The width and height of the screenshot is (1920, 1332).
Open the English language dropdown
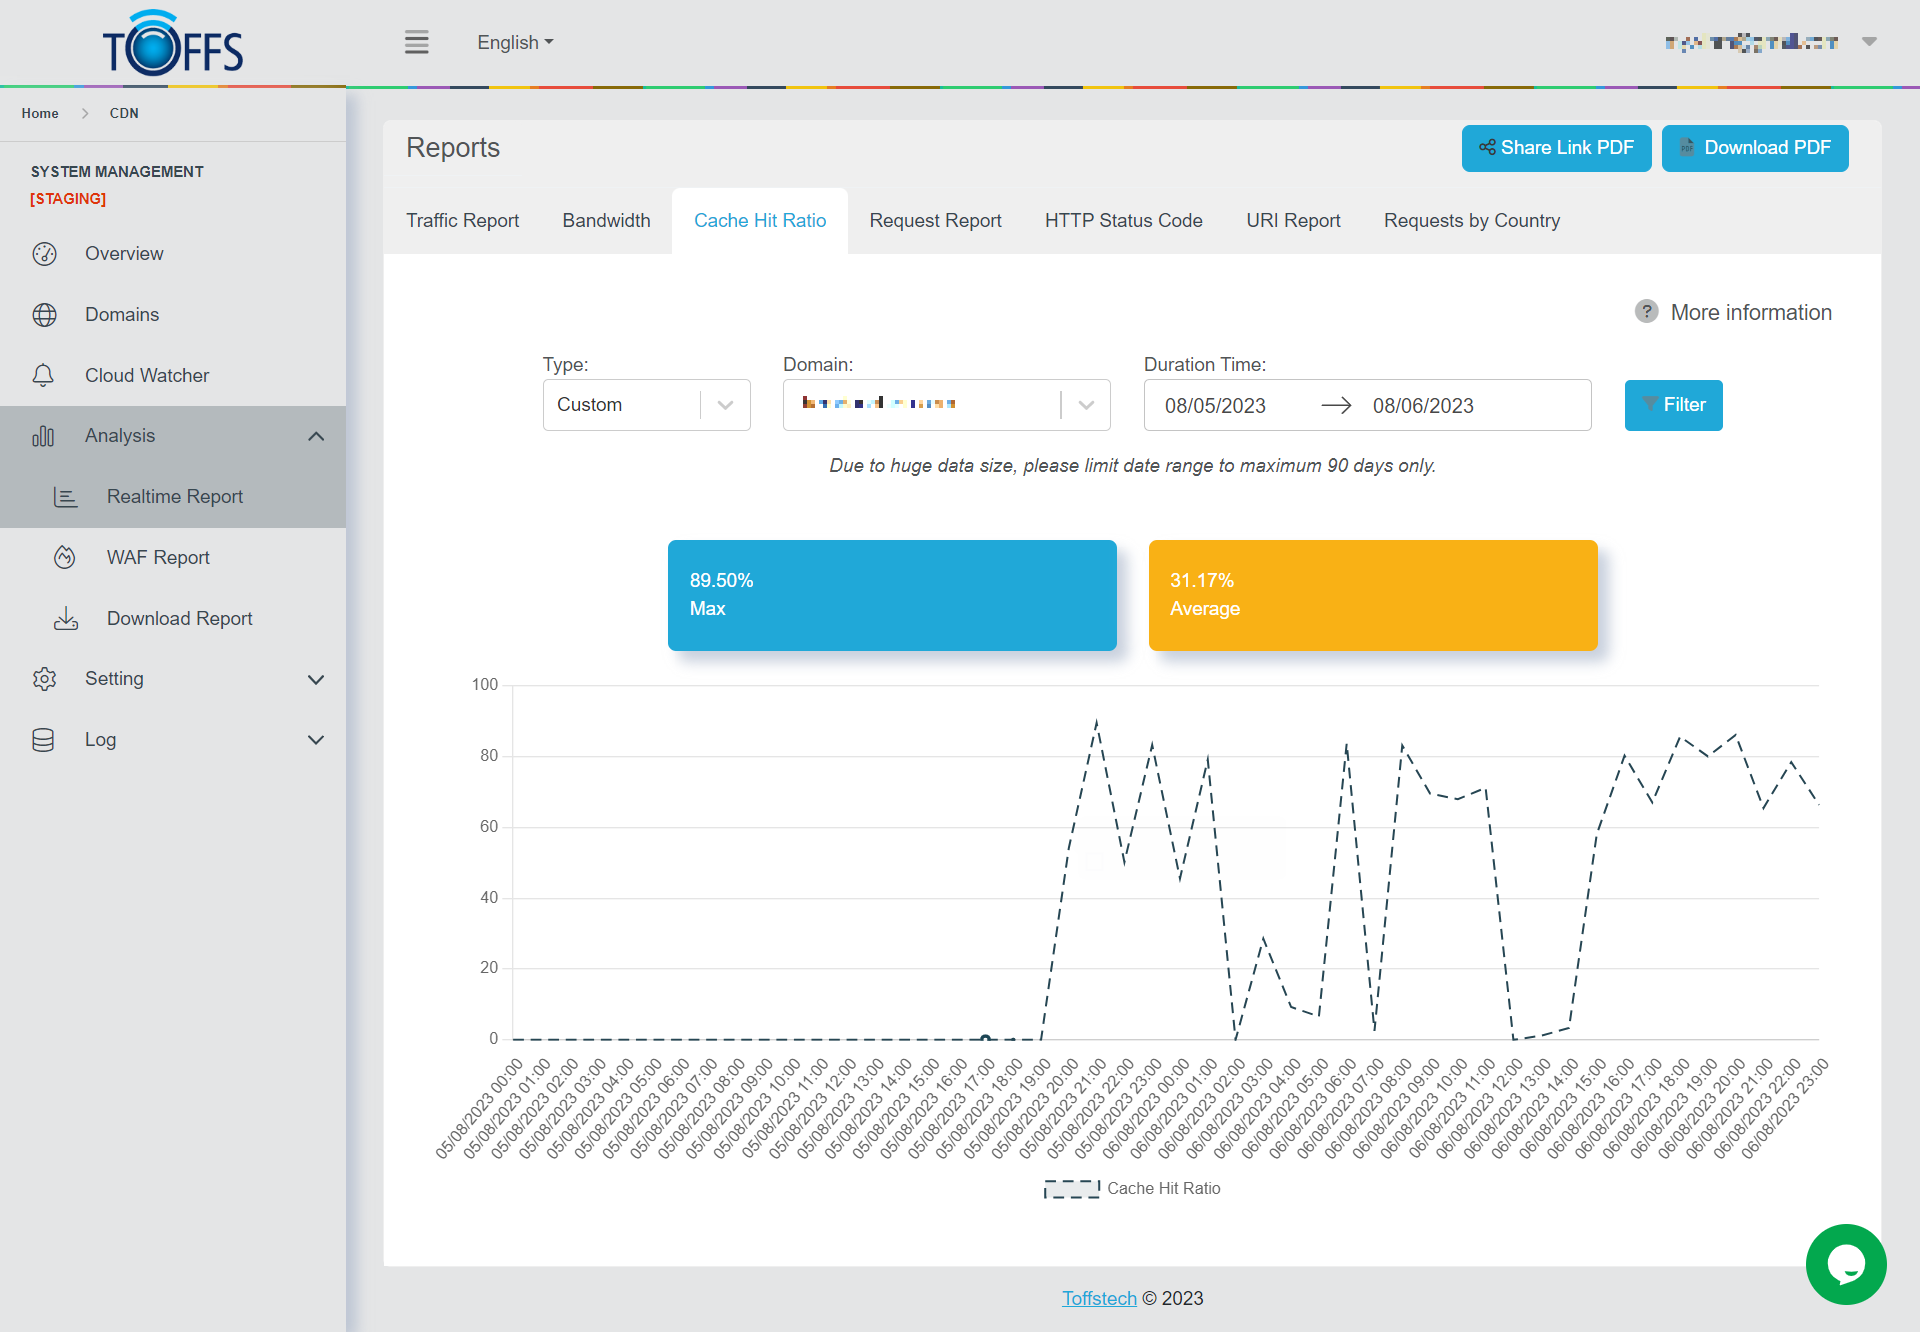tap(514, 42)
